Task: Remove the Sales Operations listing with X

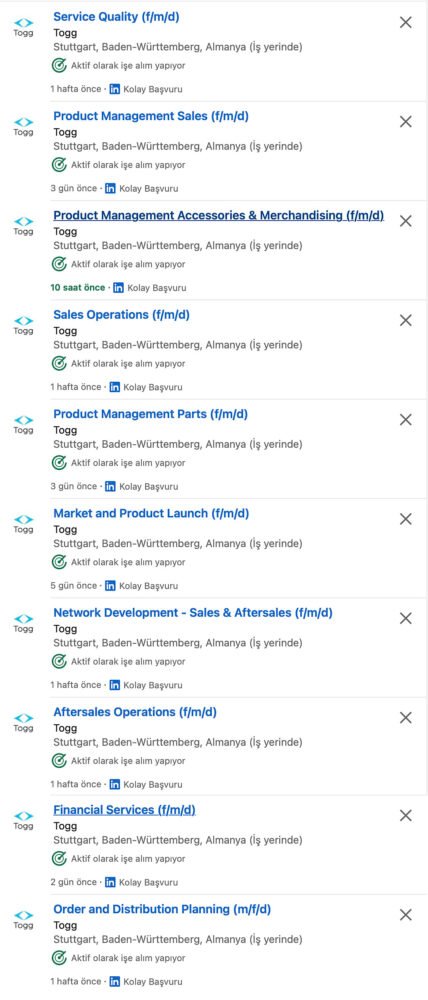Action: pos(405,320)
